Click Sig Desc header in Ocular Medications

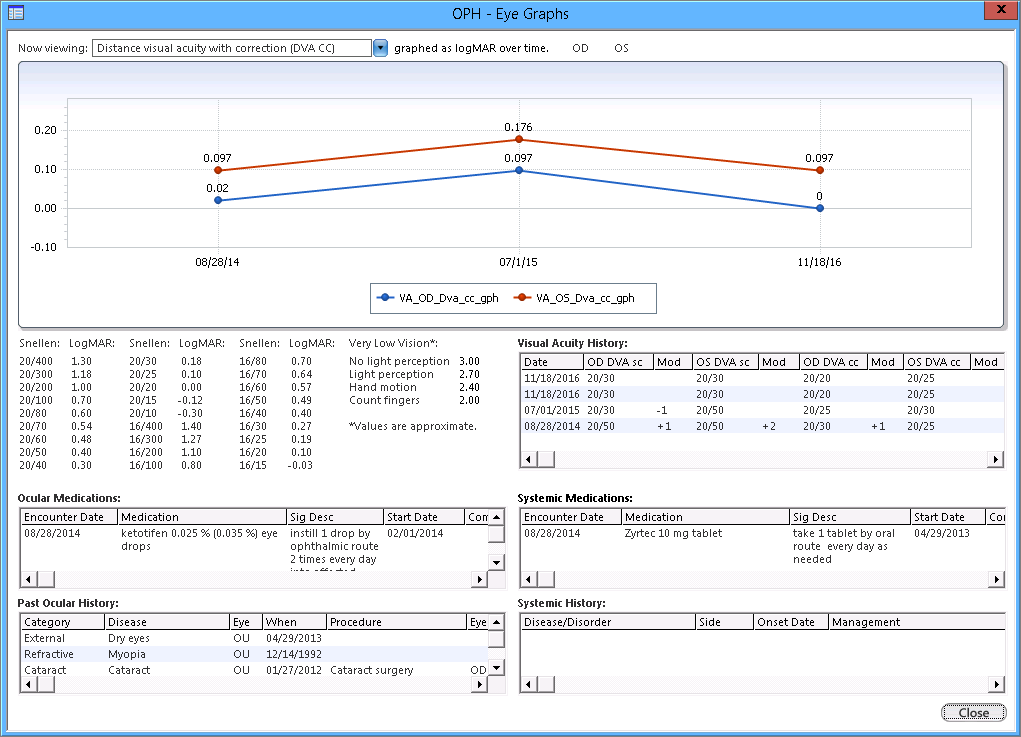pos(335,517)
